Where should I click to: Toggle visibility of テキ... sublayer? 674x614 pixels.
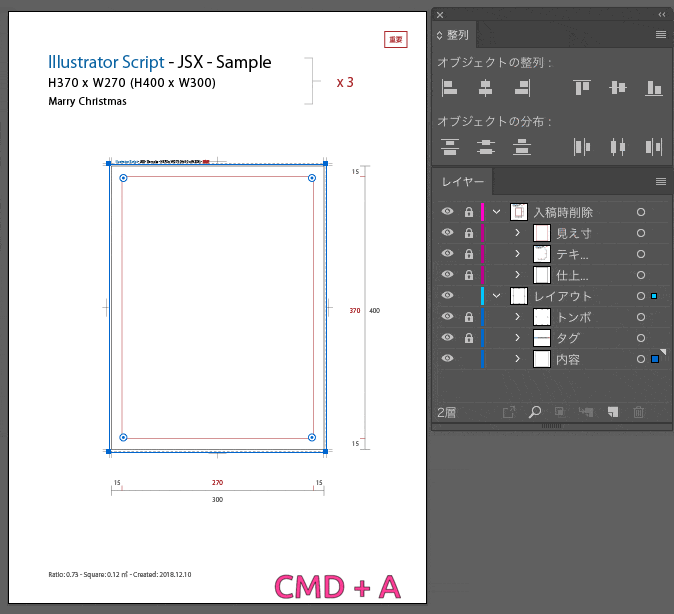click(447, 253)
